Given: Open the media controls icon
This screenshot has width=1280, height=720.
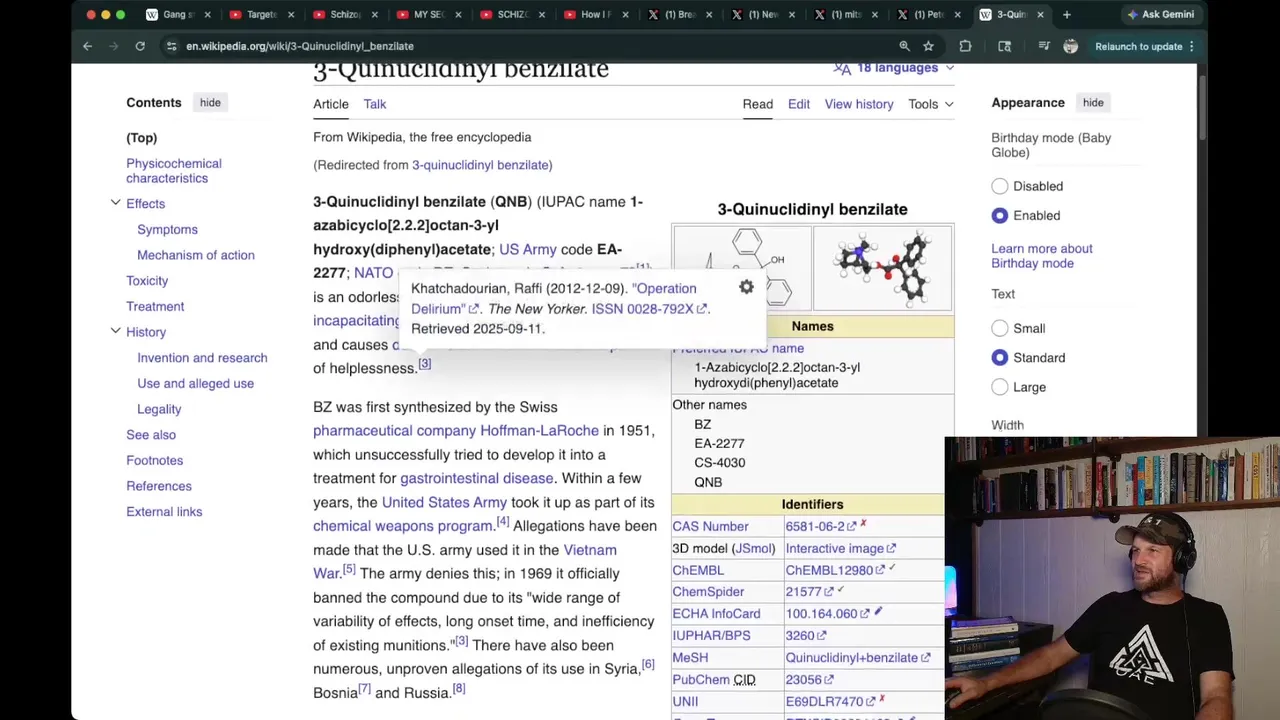Looking at the screenshot, I should coord(1044,46).
